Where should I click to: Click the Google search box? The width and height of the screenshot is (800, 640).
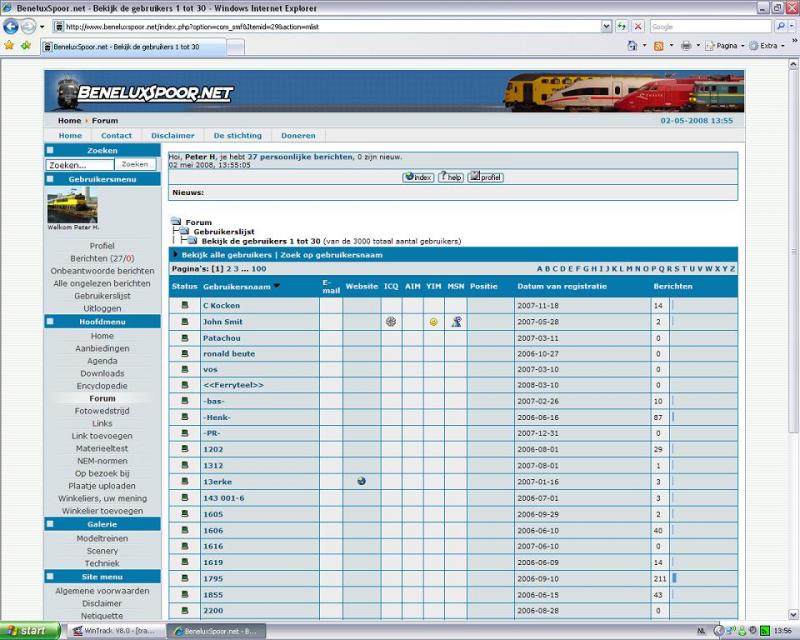(710, 26)
